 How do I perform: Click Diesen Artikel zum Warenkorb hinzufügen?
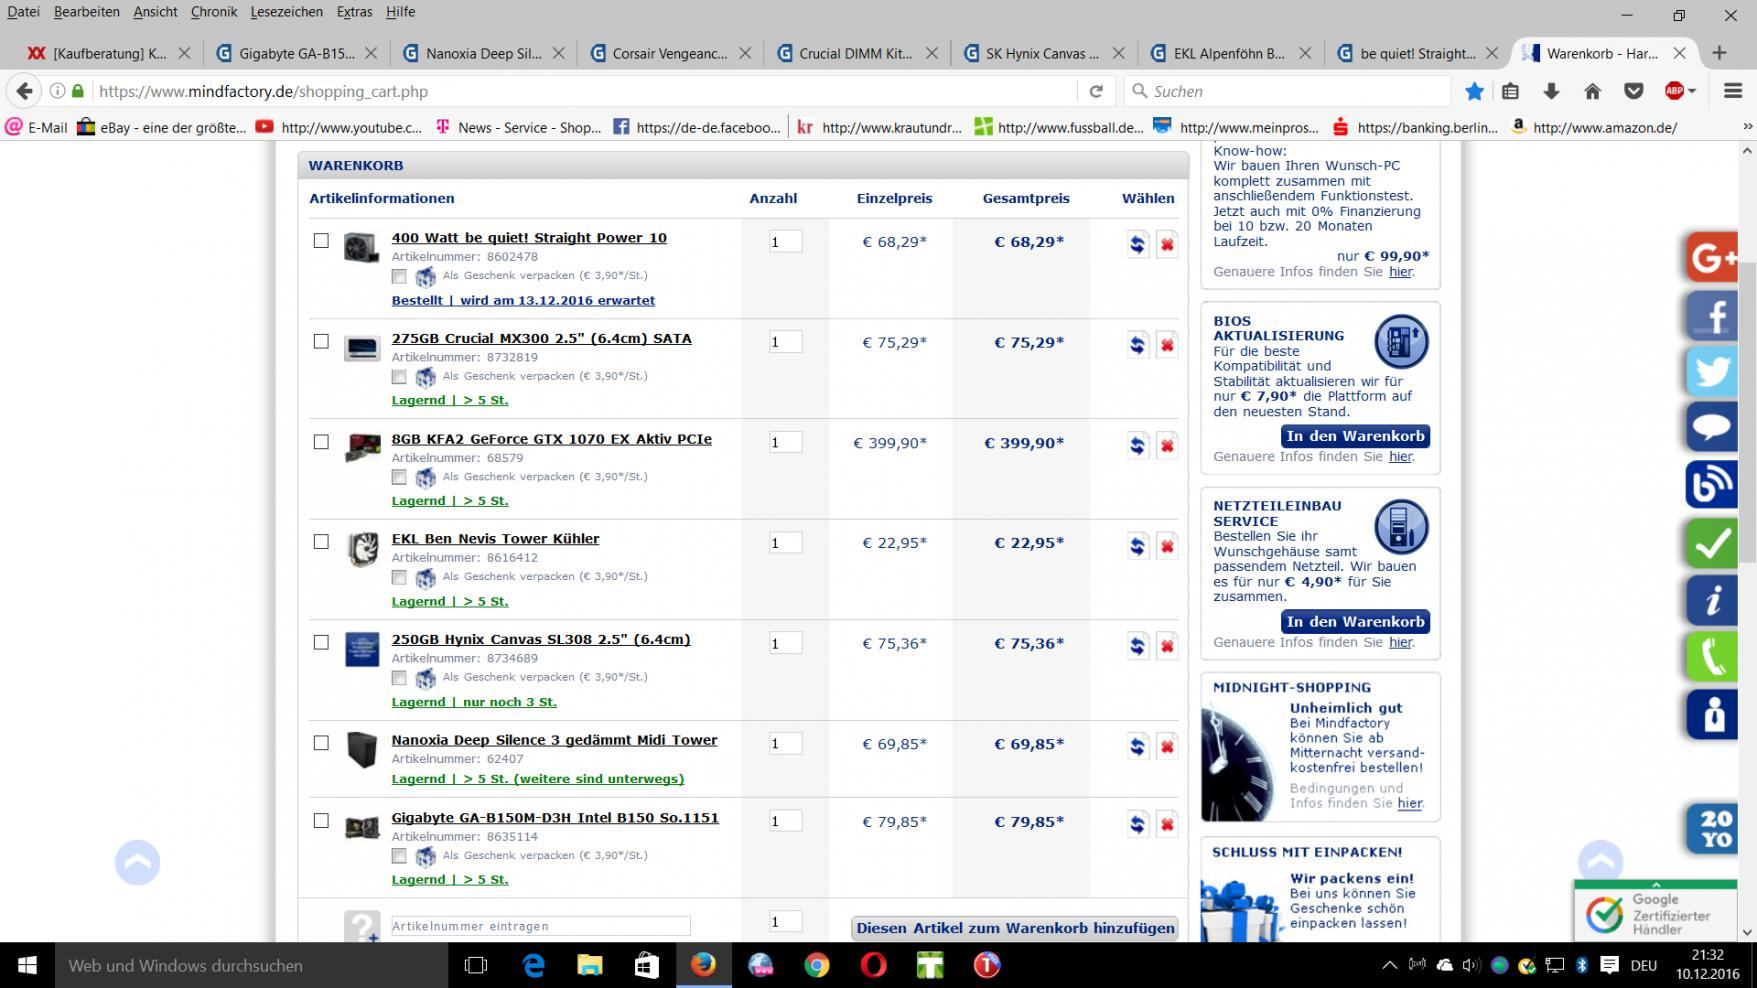pyautogui.click(x=1015, y=928)
